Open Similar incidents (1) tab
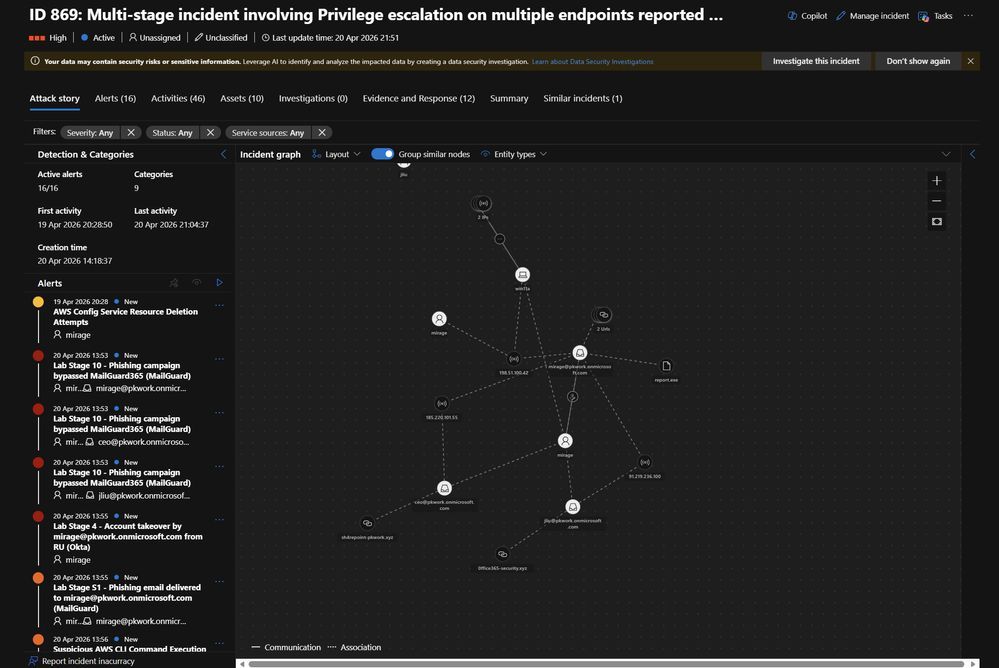 tap(582, 98)
